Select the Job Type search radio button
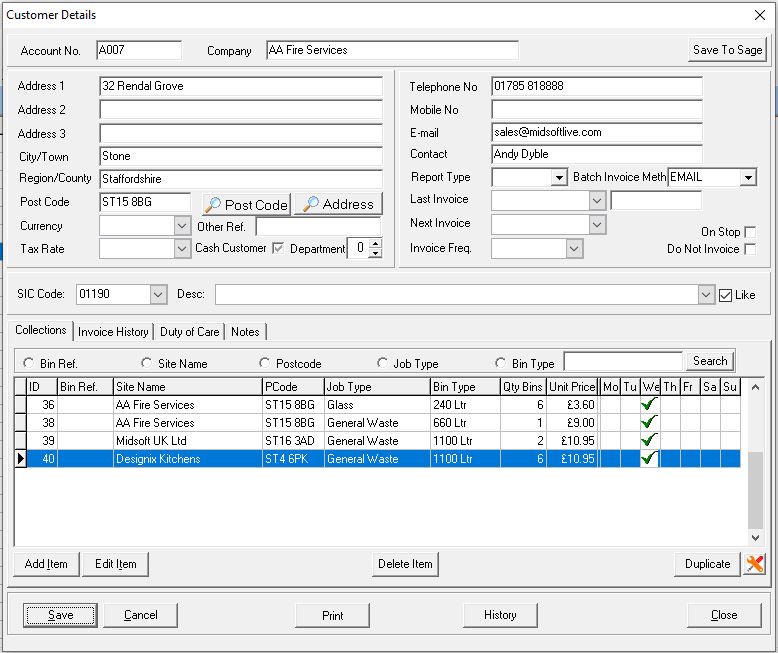 tap(382, 363)
